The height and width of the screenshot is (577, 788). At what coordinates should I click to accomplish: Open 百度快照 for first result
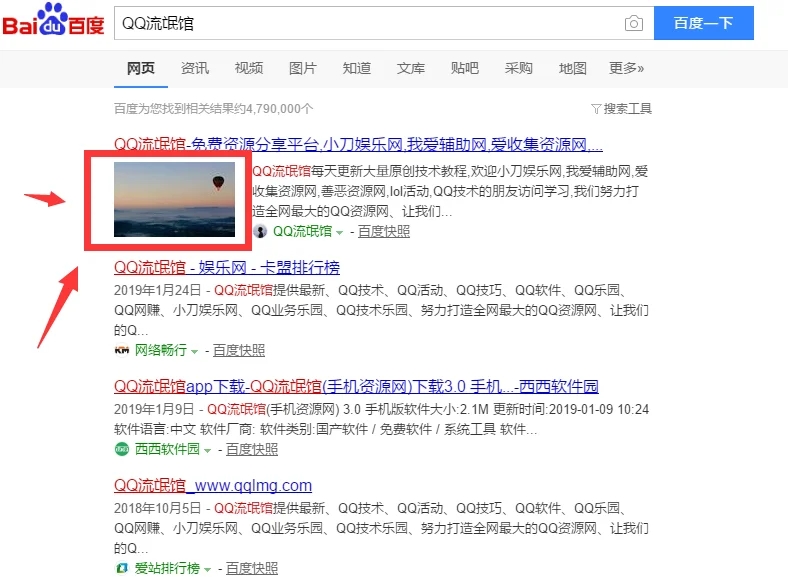pos(384,231)
